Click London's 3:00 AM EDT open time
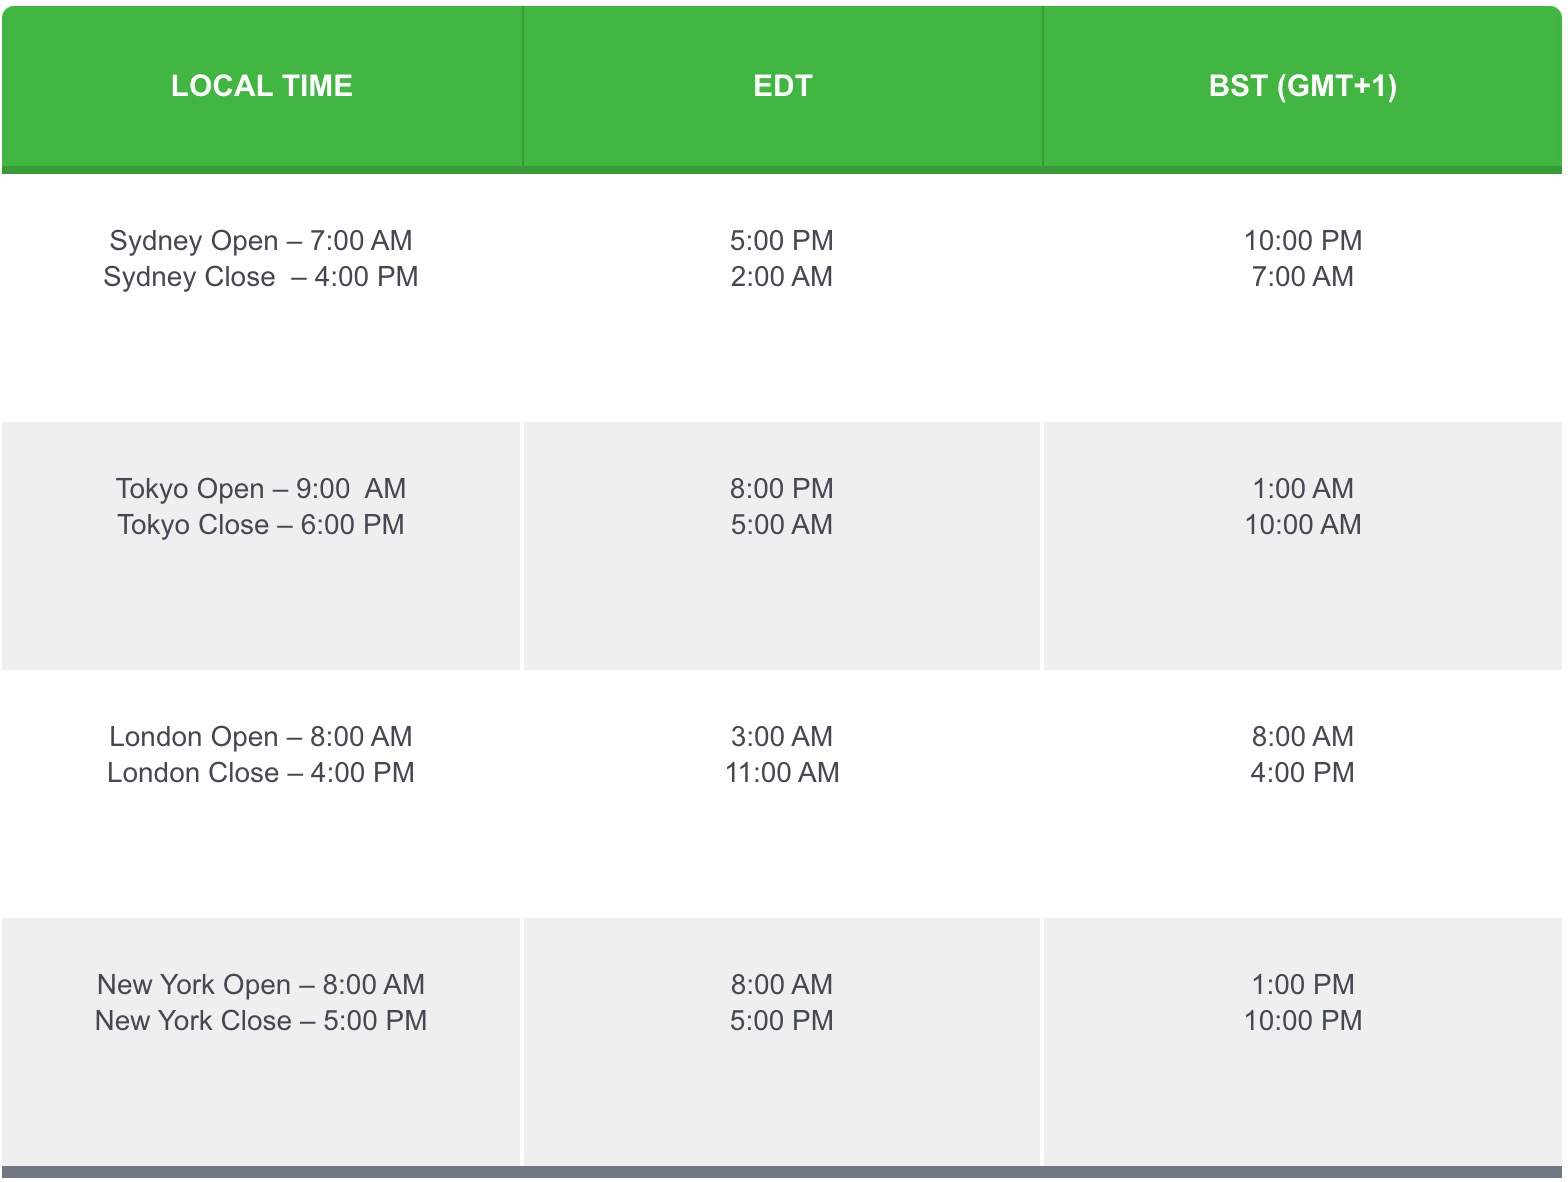Viewport: 1568px width, 1182px height. tap(782, 737)
